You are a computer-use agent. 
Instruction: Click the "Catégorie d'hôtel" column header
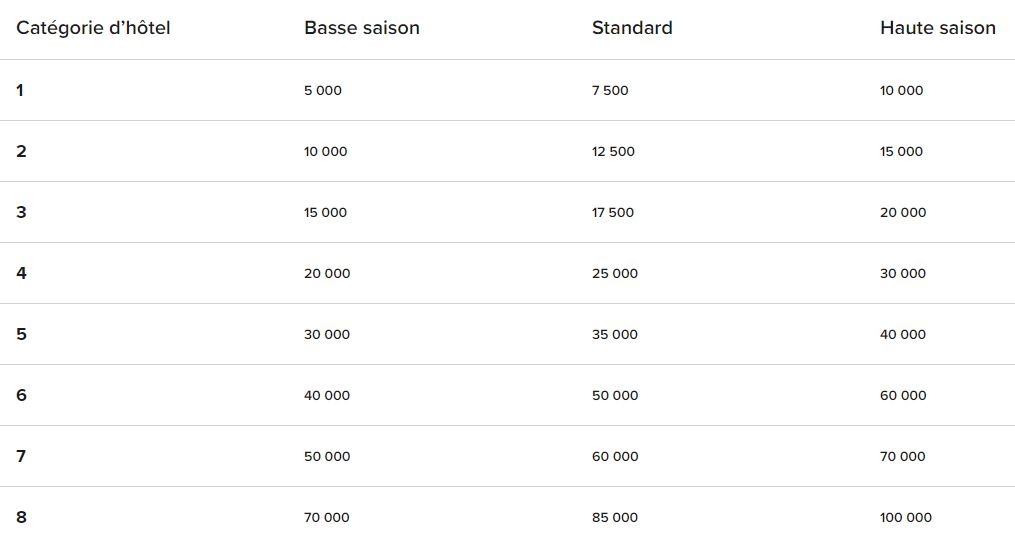pyautogui.click(x=93, y=28)
